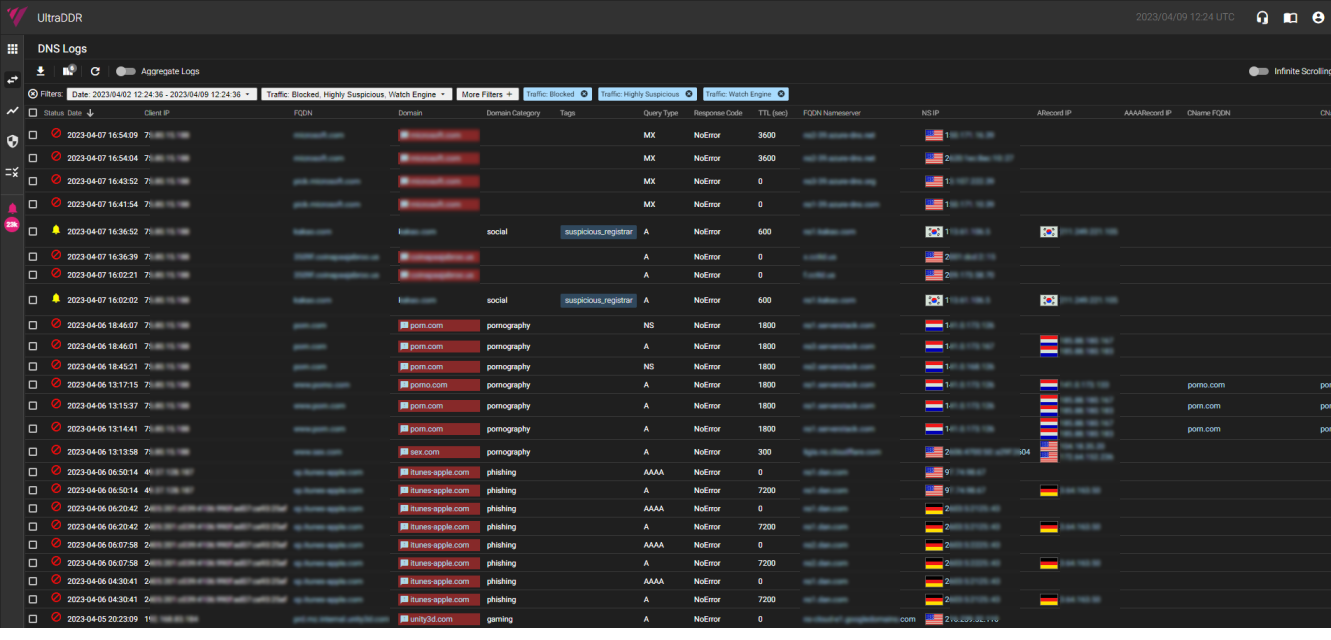Expand the Traffic filter dropdown
Image resolution: width=1331 pixels, height=640 pixels.
[357, 94]
